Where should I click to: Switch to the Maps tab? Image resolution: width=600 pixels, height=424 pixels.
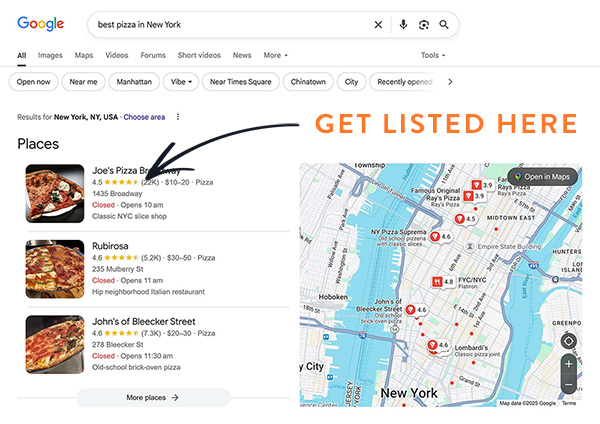pyautogui.click(x=84, y=55)
